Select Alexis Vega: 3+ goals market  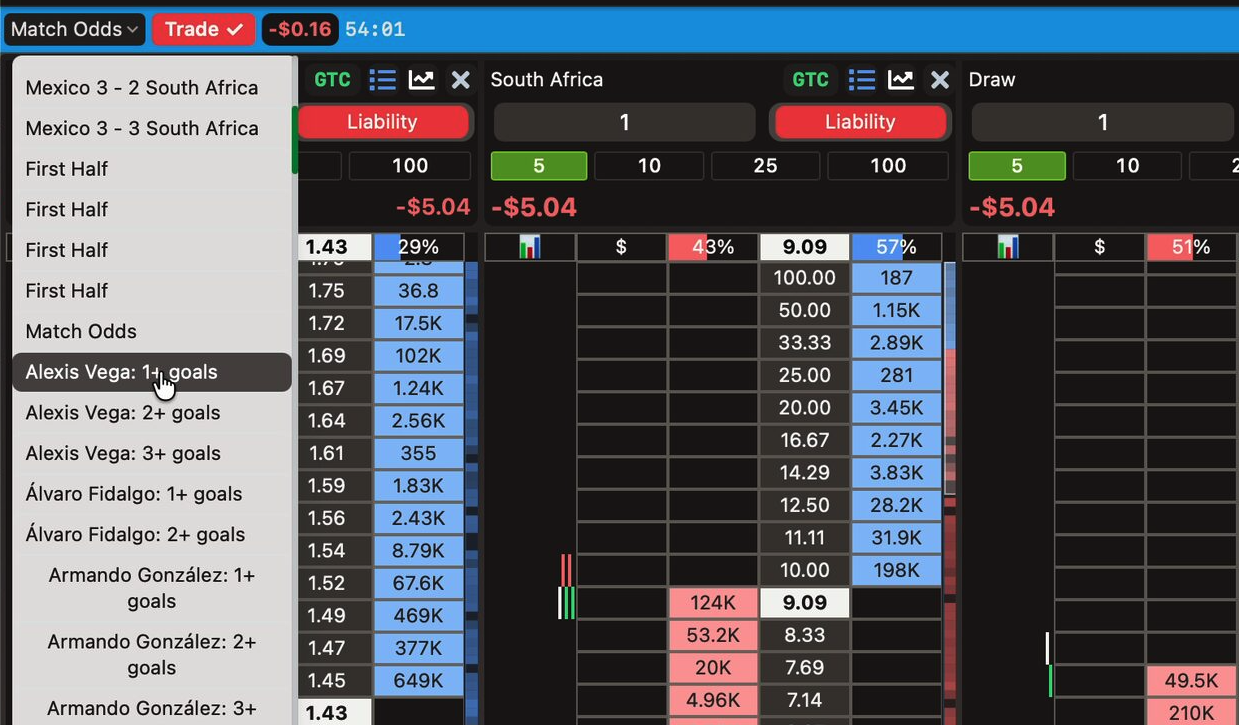pos(152,453)
